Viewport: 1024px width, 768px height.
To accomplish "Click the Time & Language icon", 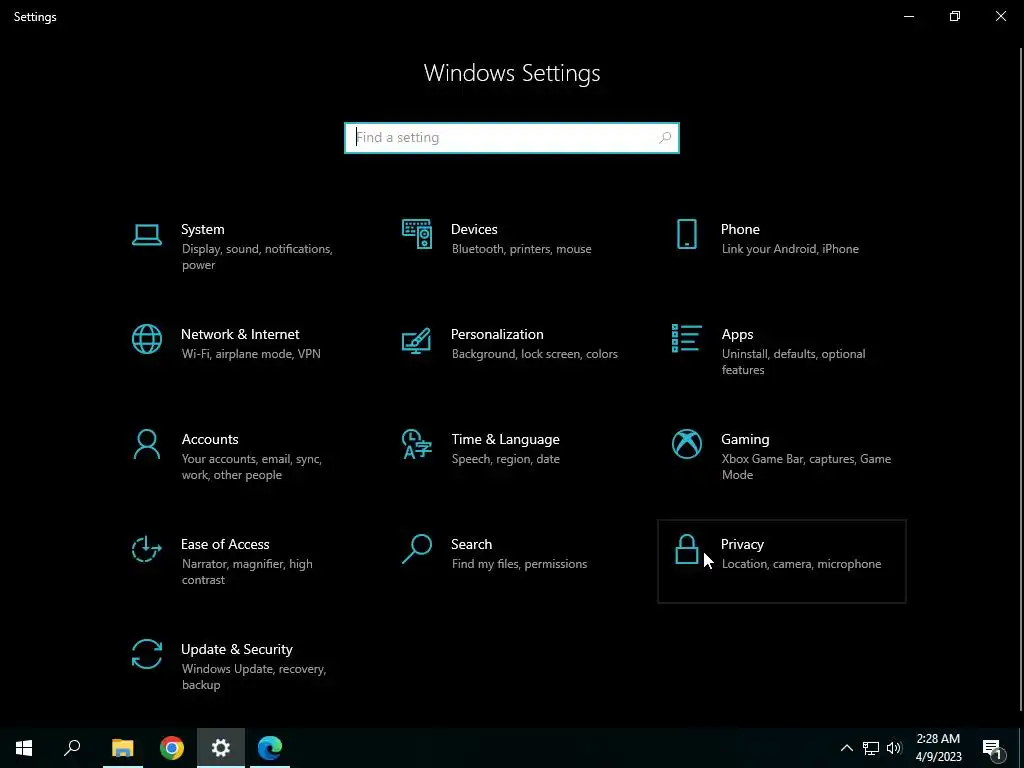I will pyautogui.click(x=417, y=445).
